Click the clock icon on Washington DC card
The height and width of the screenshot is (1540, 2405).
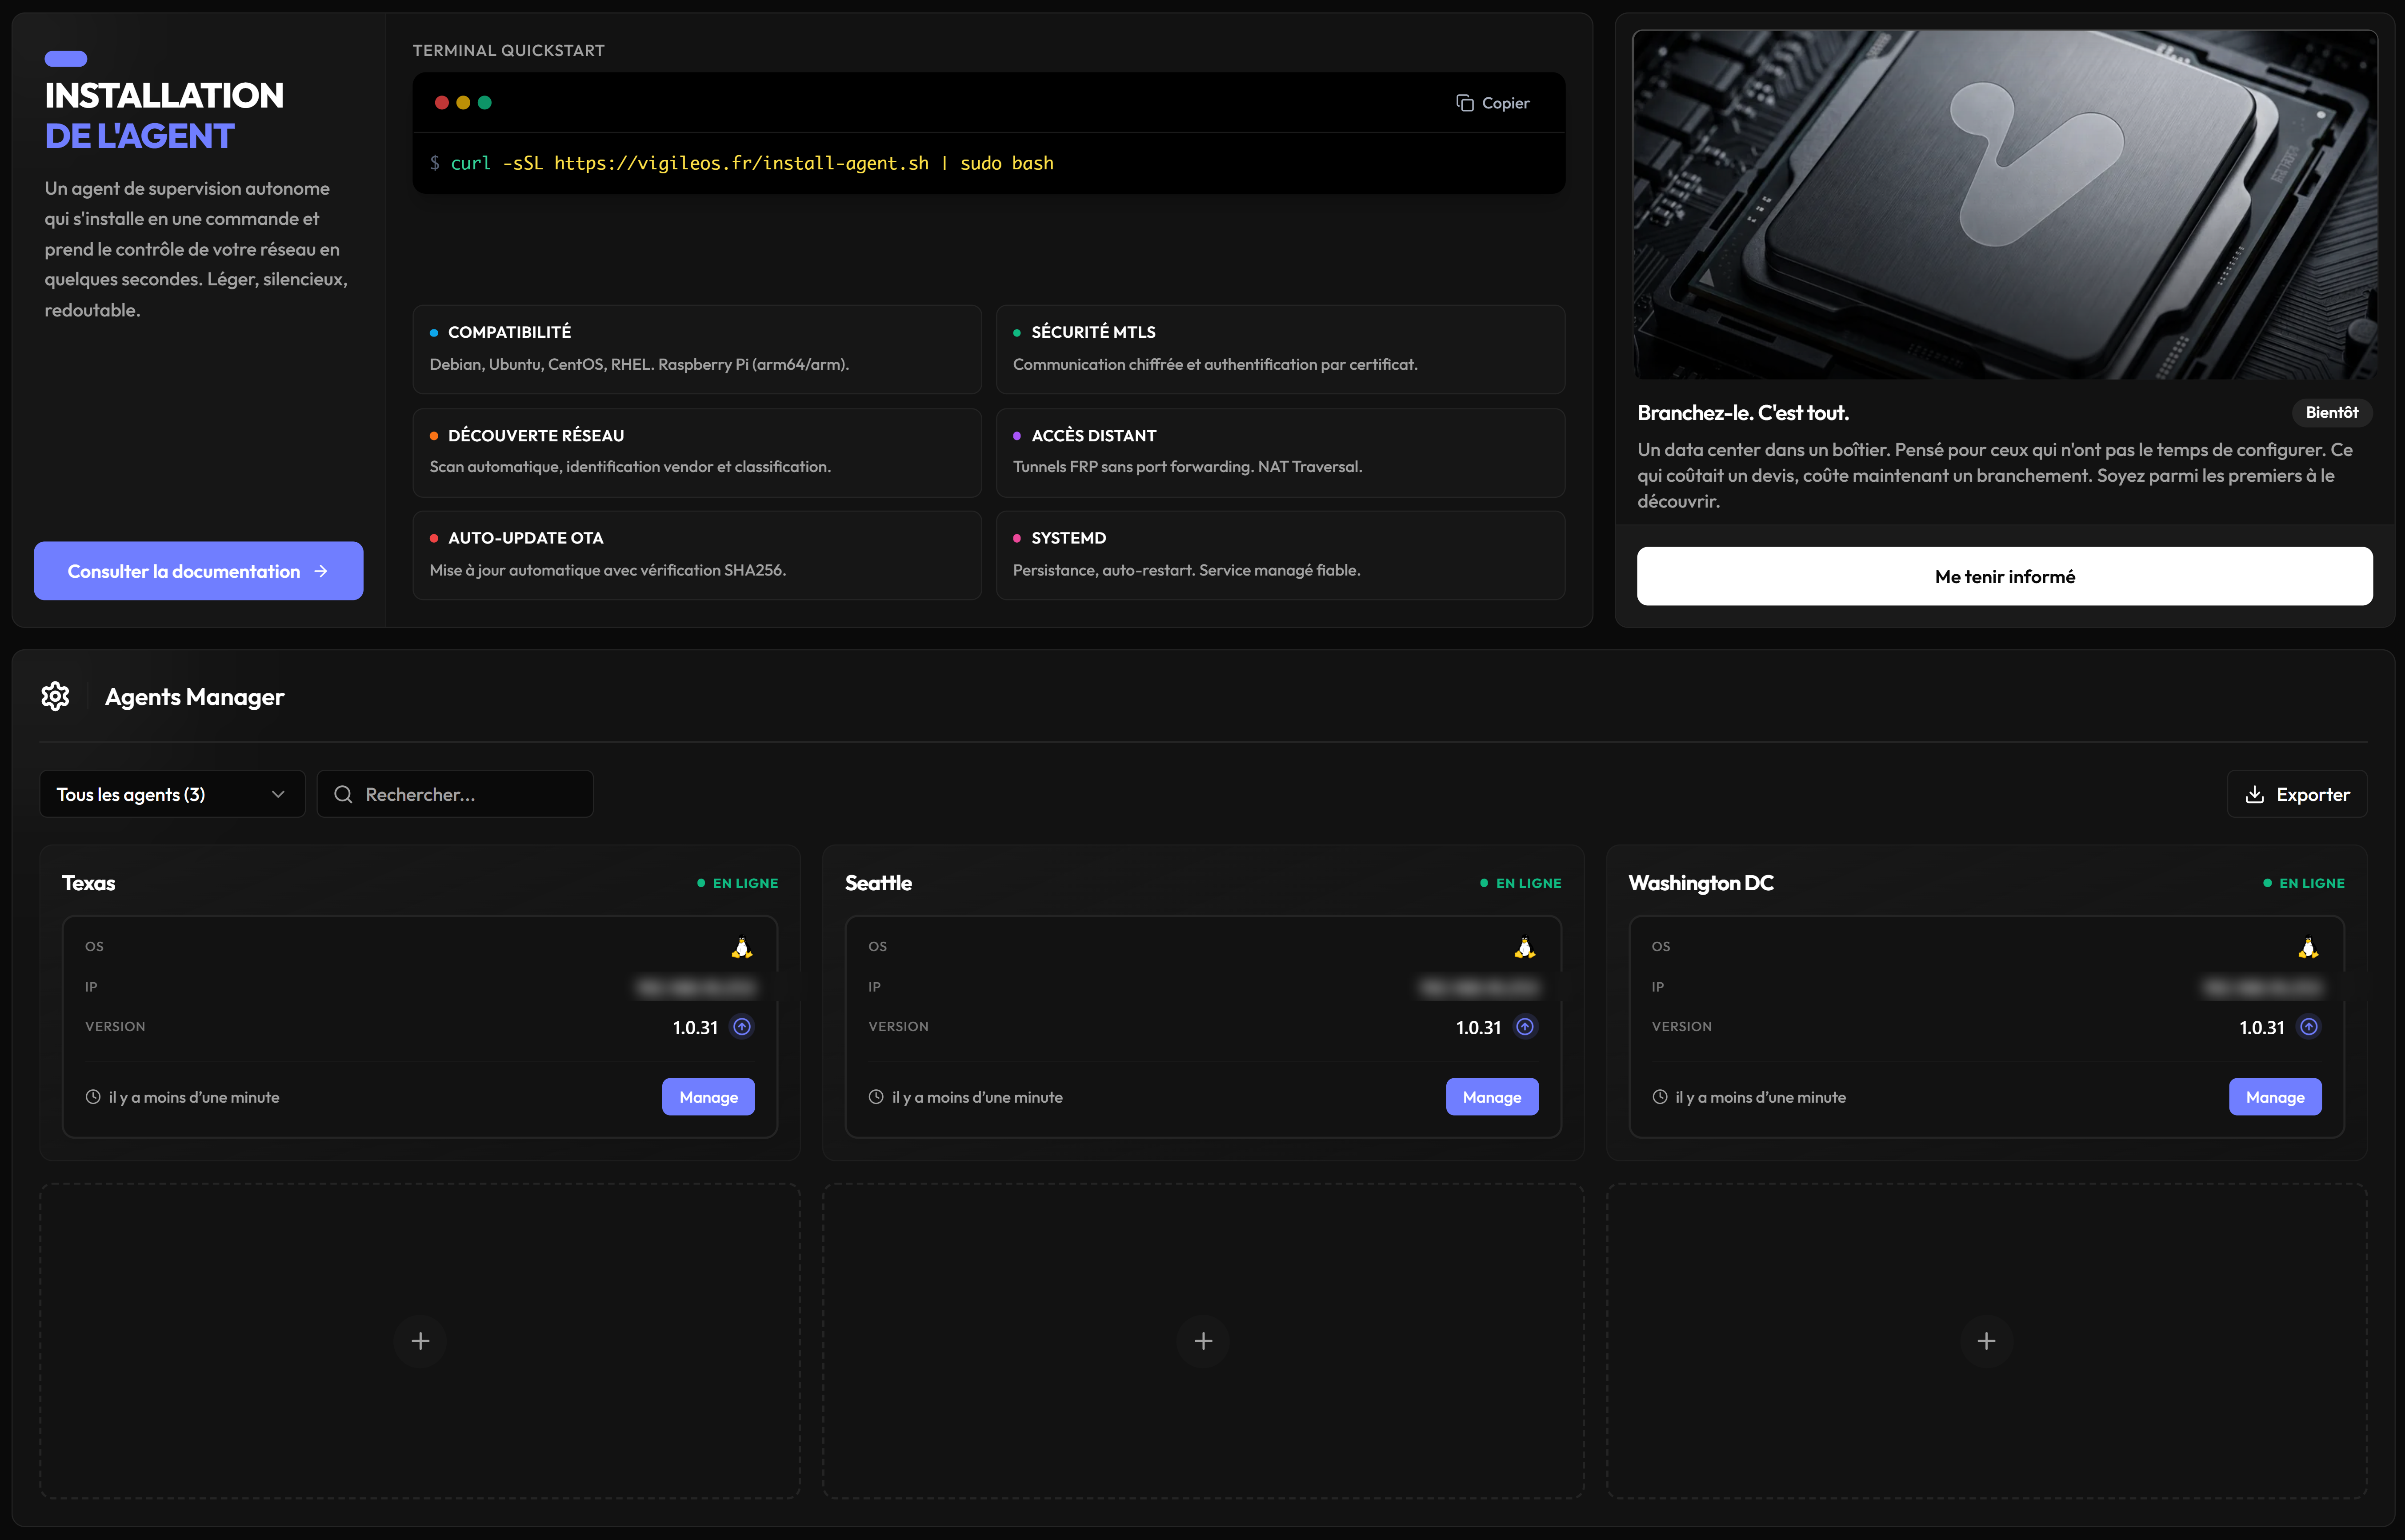[1660, 1097]
